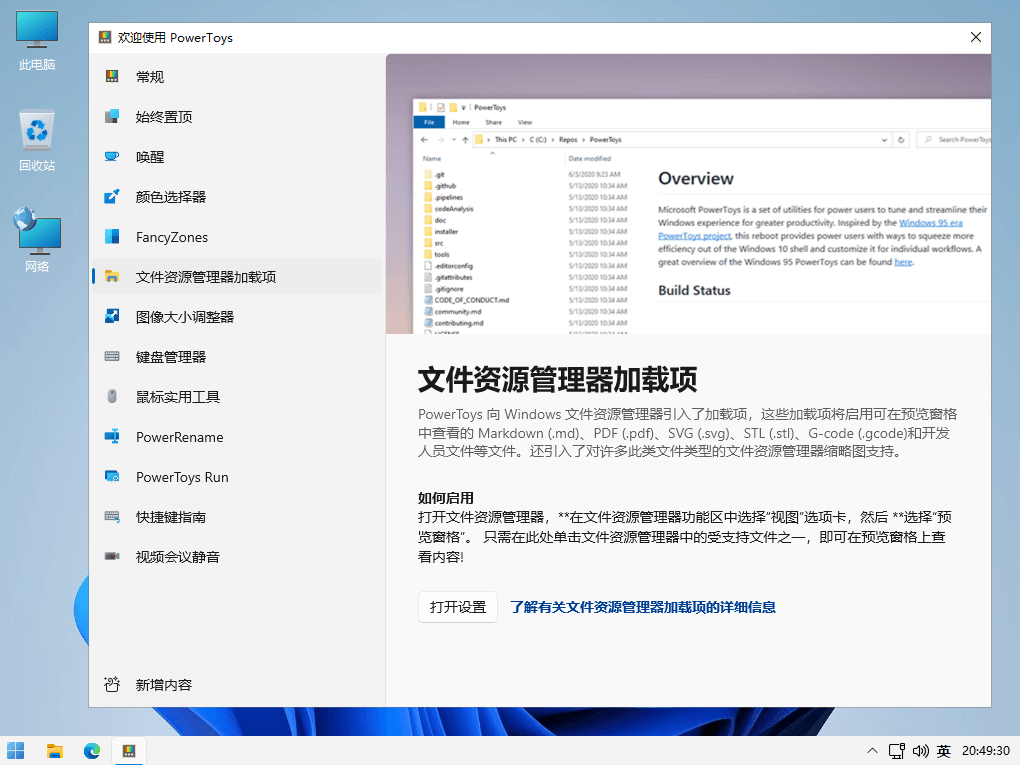Go to the 常规 page
Screen dimensions: 1020x765
coord(237,77)
